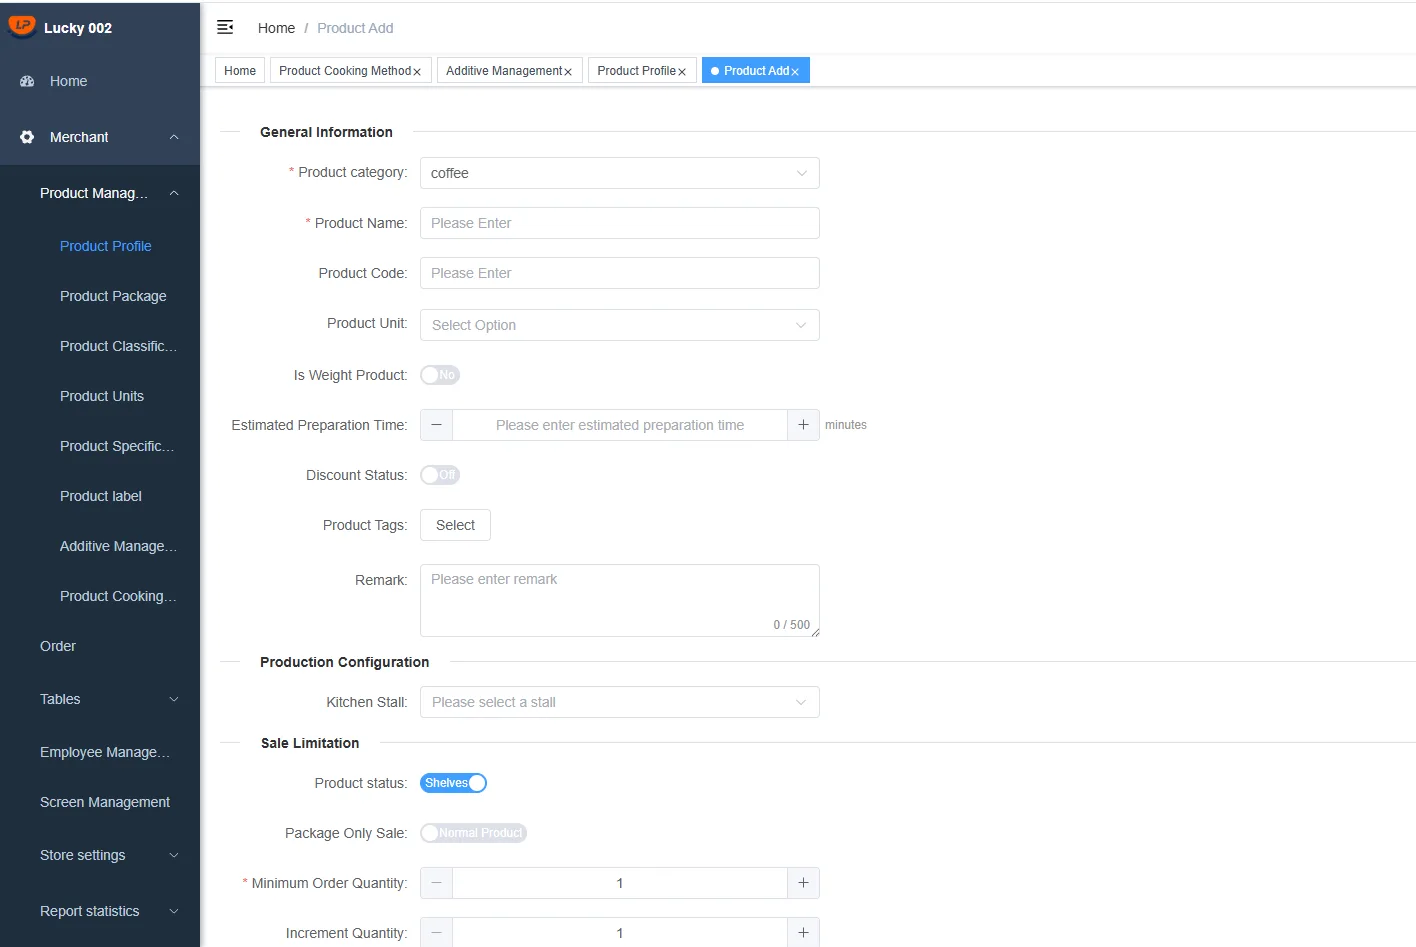Open Product Cooking sidebar item
Screen dimensions: 1416x947
[118, 596]
